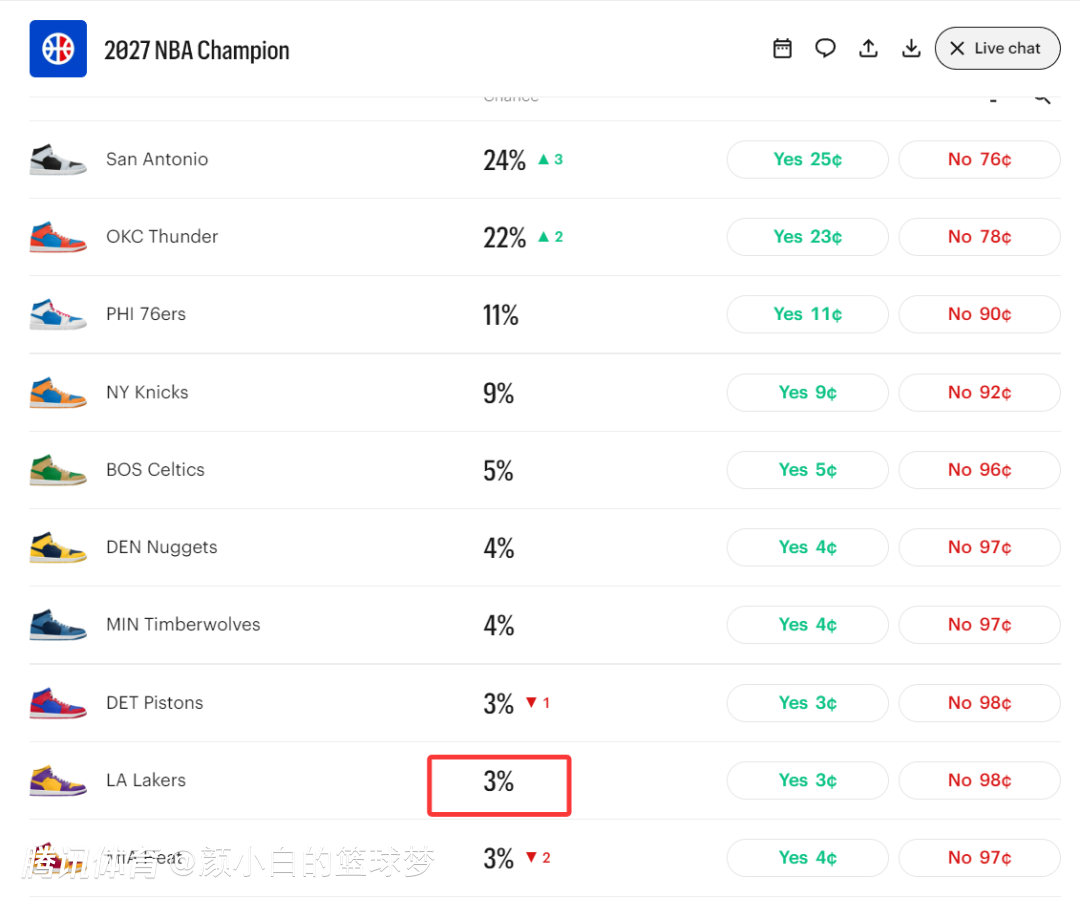
Task: Buy Yes 5¢ for BOS Celtics
Action: pyautogui.click(x=807, y=470)
